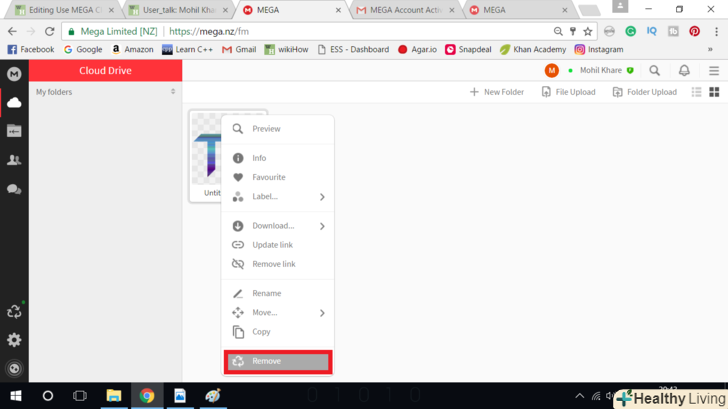
Task: Open the MEGA hamburger menu
Action: (x=714, y=71)
